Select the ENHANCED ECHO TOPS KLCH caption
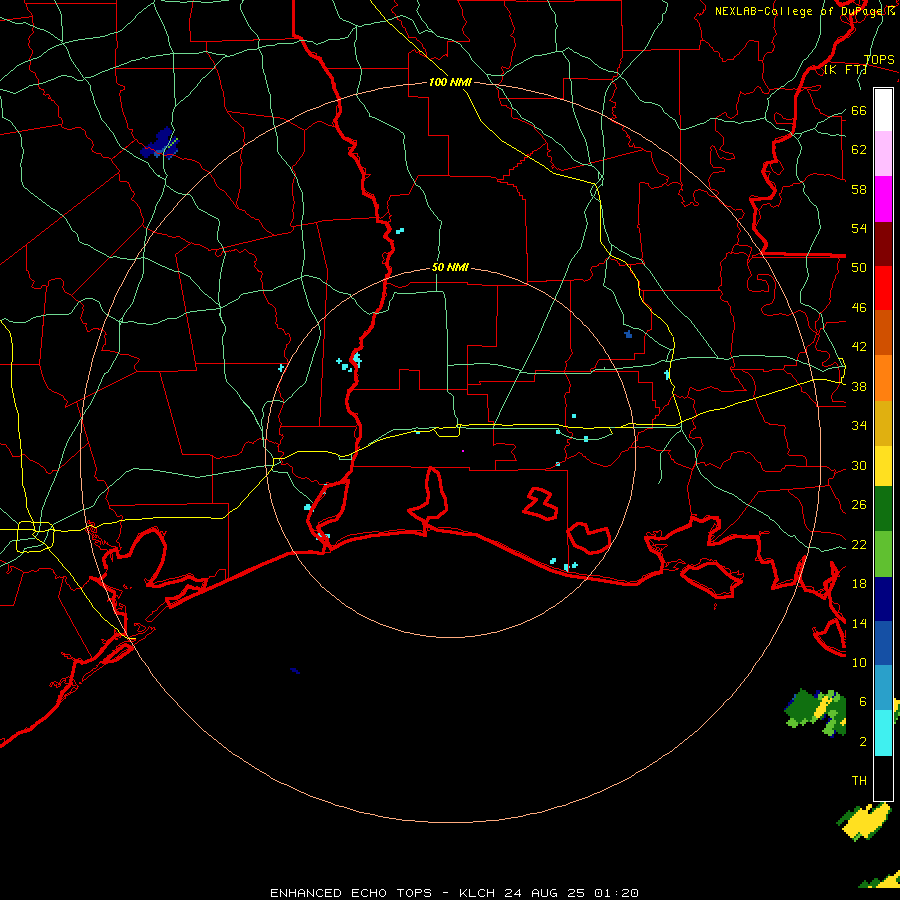Screen dimensions: 900x900 [454, 893]
